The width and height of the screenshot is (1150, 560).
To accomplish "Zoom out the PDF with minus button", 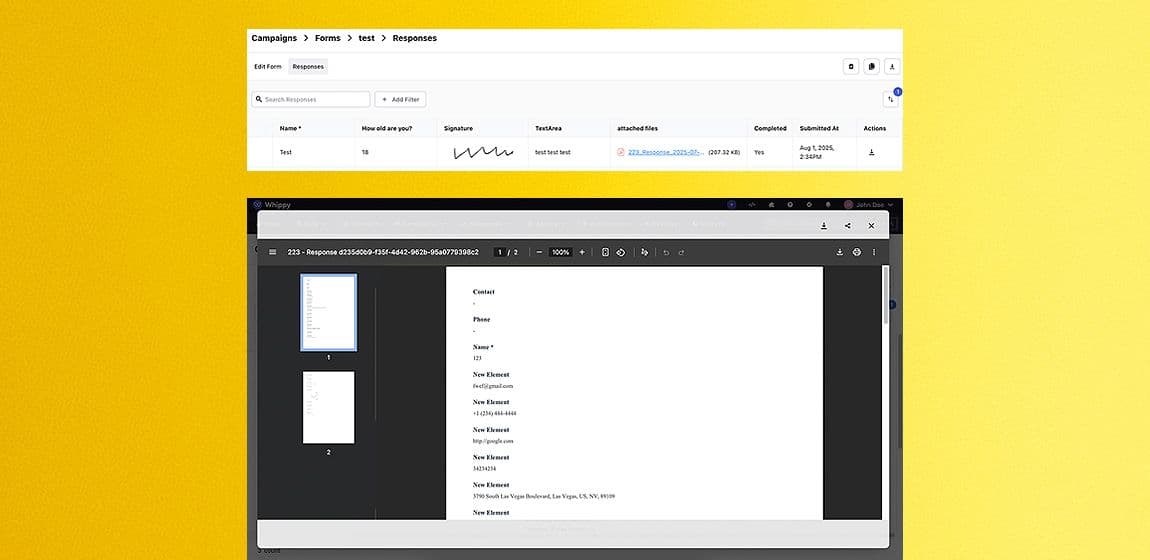I will pyautogui.click(x=539, y=252).
